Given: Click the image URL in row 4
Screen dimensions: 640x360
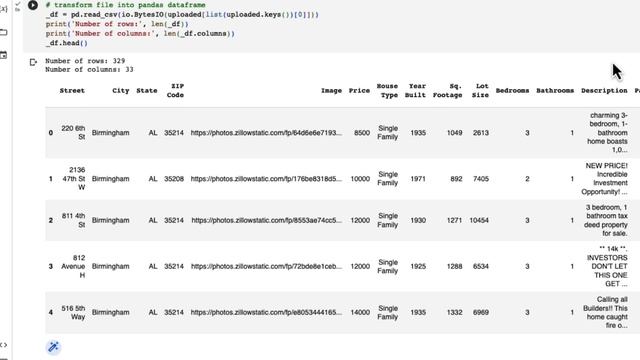Looking at the screenshot, I should pos(266,312).
